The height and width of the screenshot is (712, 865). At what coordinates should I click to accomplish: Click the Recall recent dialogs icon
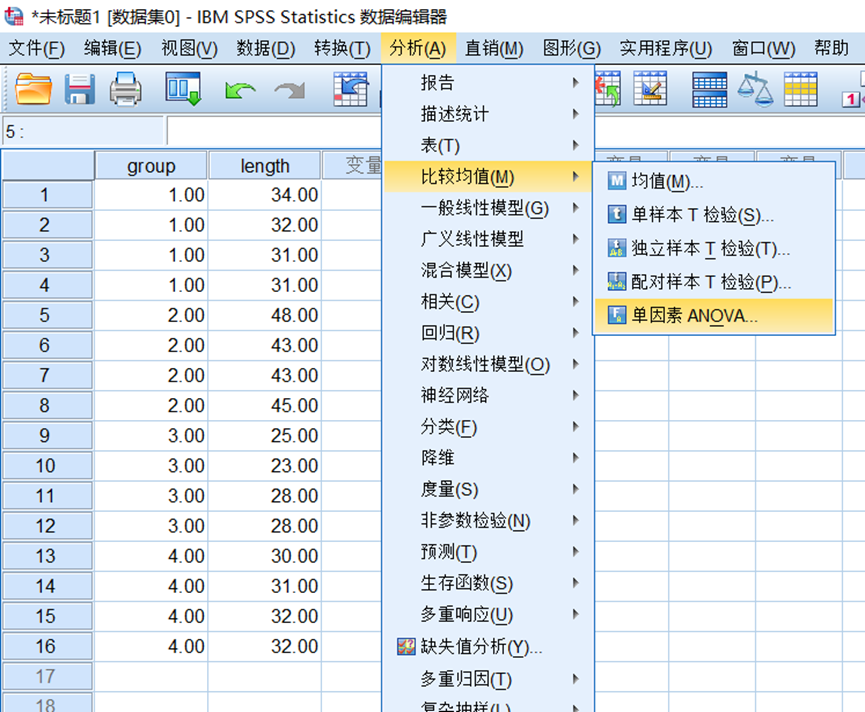(x=184, y=89)
